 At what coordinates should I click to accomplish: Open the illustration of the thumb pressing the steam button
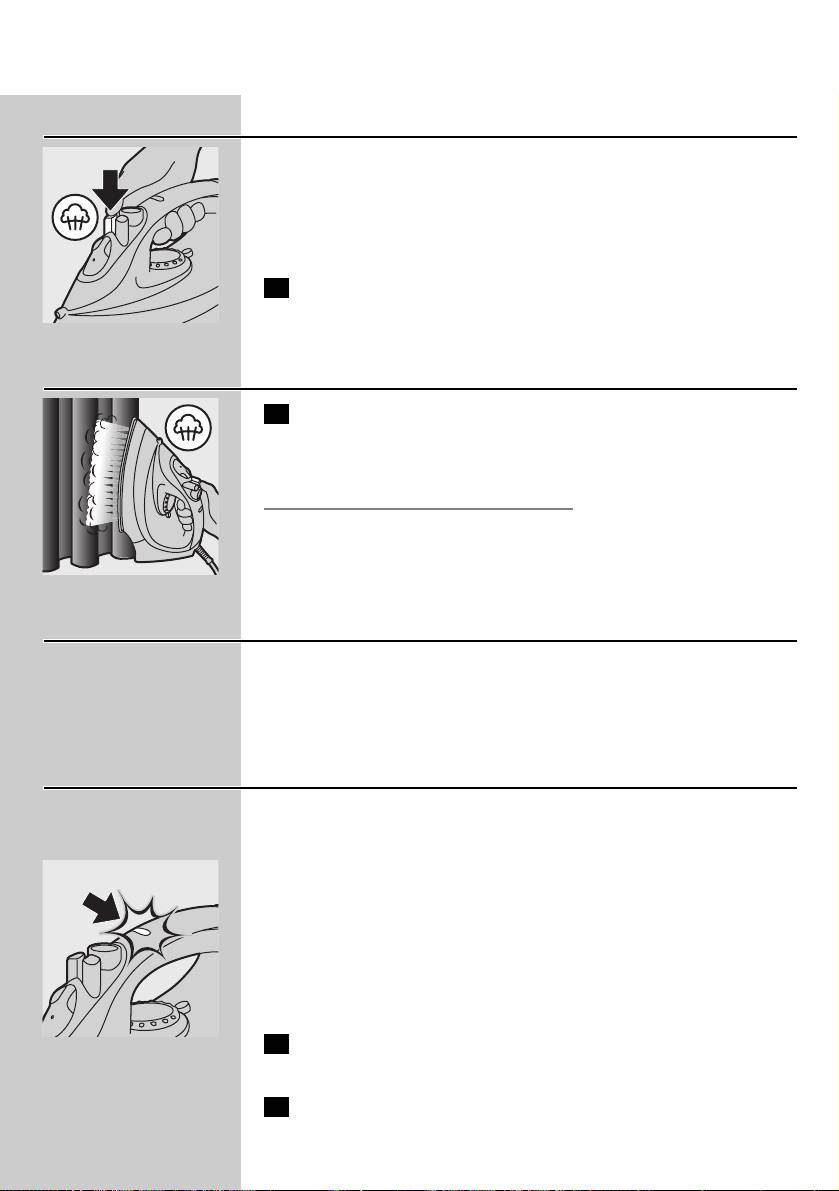coord(131,235)
